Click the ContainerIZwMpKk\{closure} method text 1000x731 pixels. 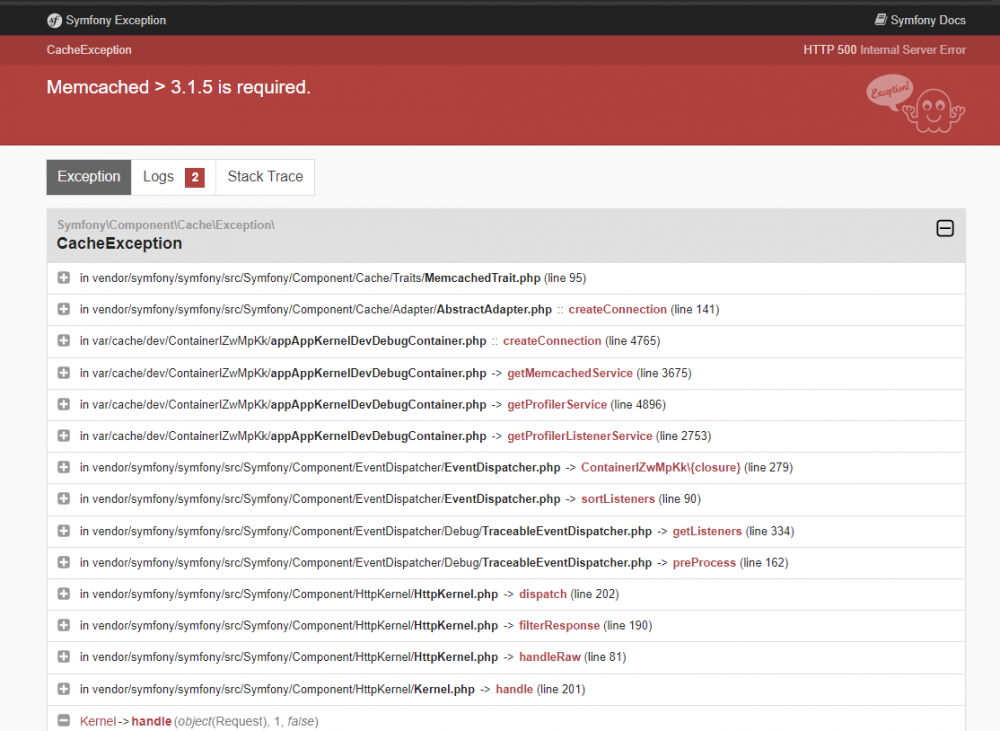(661, 468)
